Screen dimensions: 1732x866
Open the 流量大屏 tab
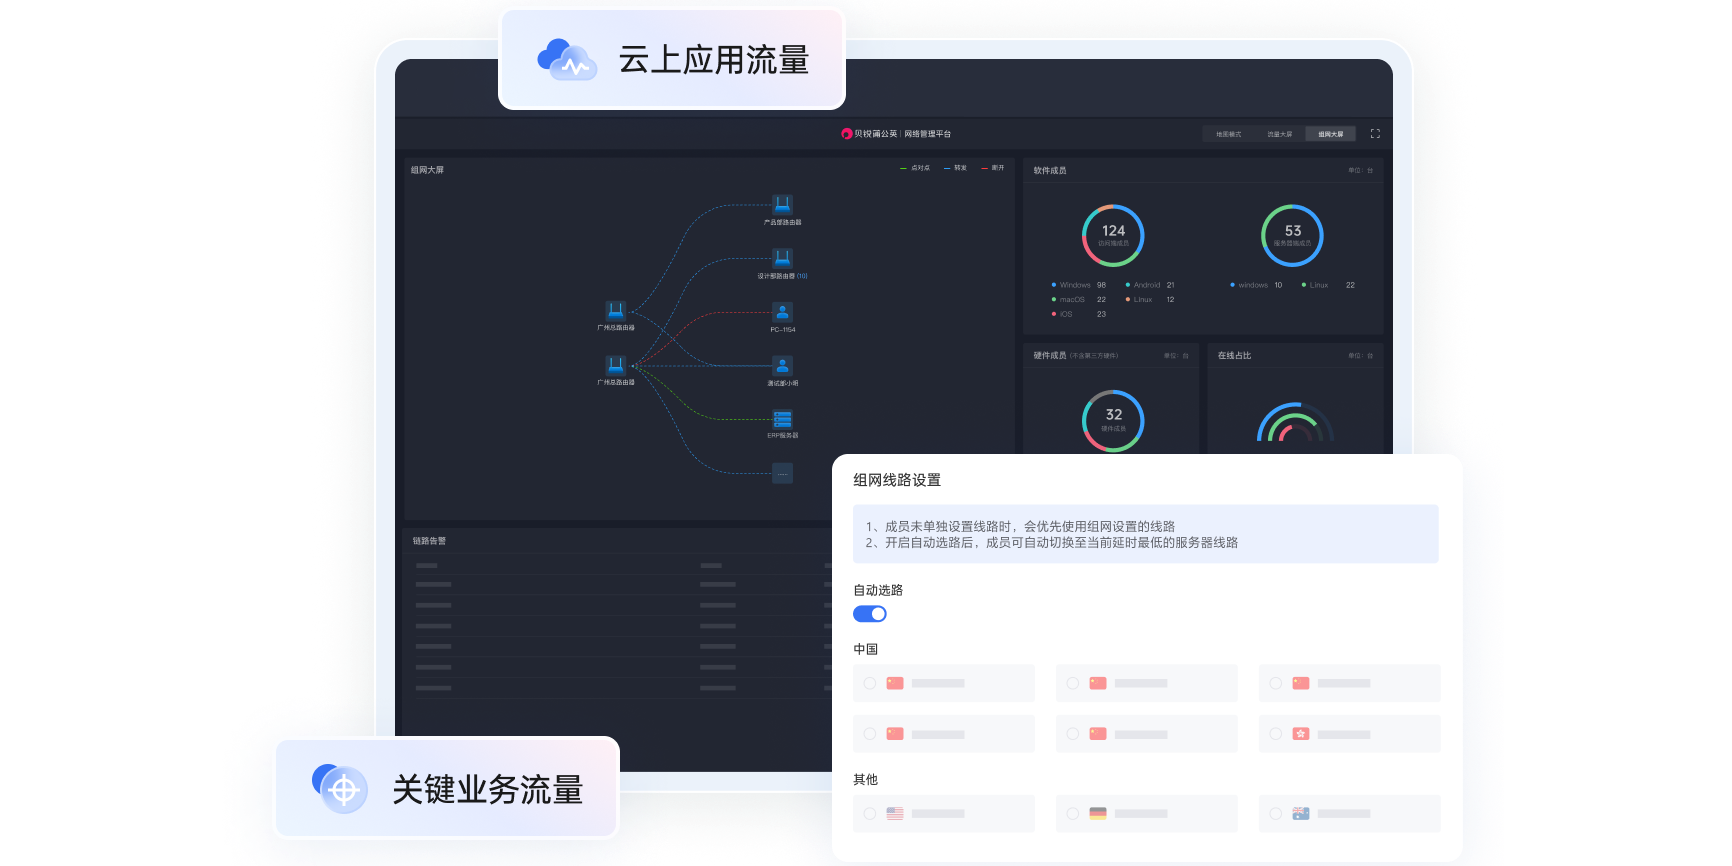coord(1279,134)
